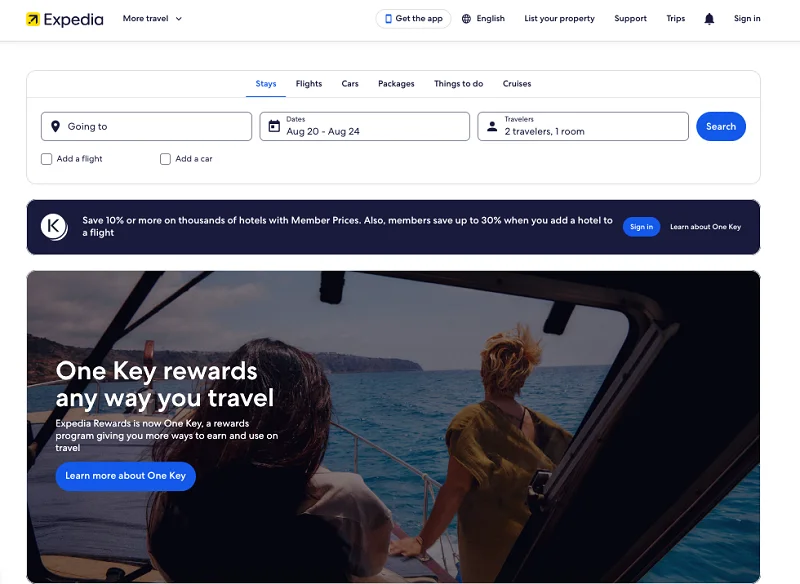Tick the Add a car checkbox

(165, 159)
